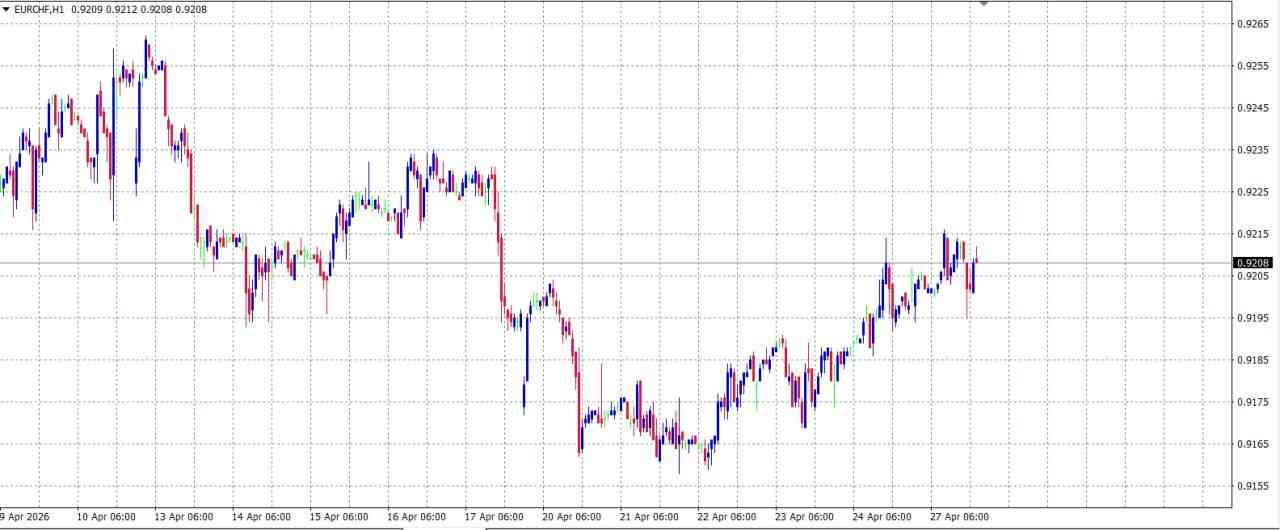Click the 21 Apr 06:00 time label
1280x530 pixels.
649,517
